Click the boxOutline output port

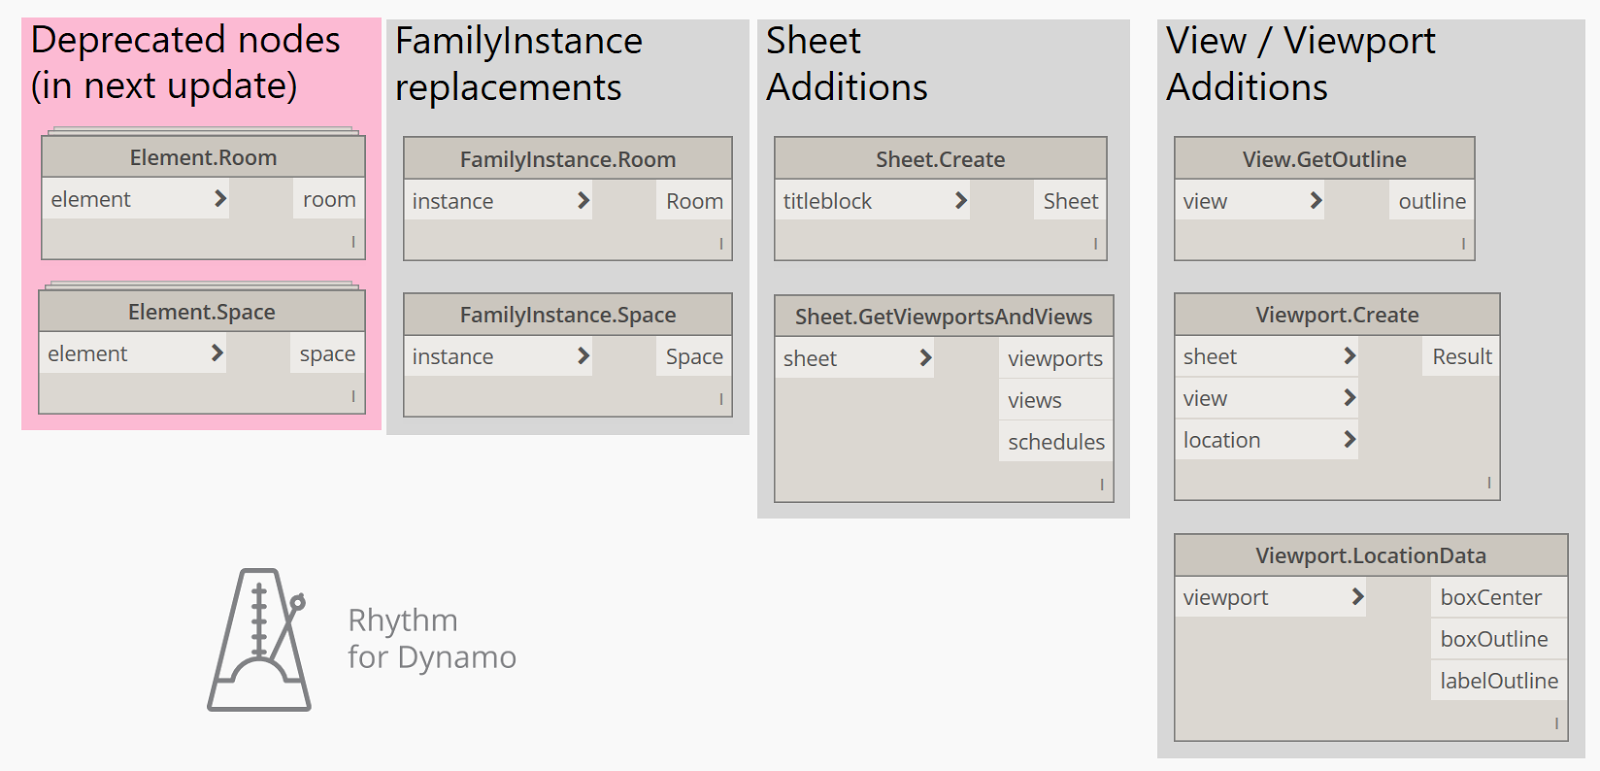1493,639
